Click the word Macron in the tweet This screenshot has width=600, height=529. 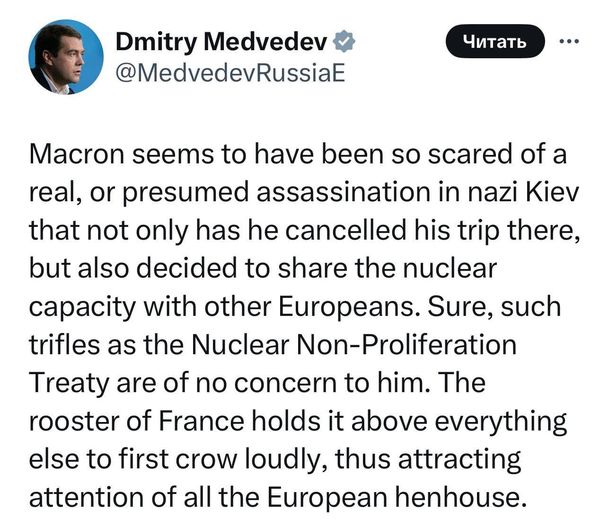pyautogui.click(x=77, y=154)
